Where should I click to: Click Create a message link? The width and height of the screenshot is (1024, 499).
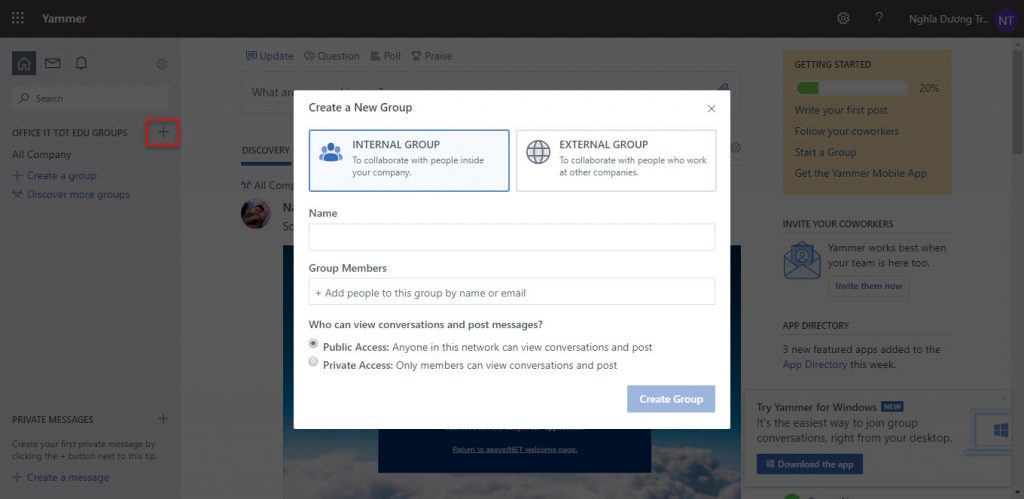(61, 477)
